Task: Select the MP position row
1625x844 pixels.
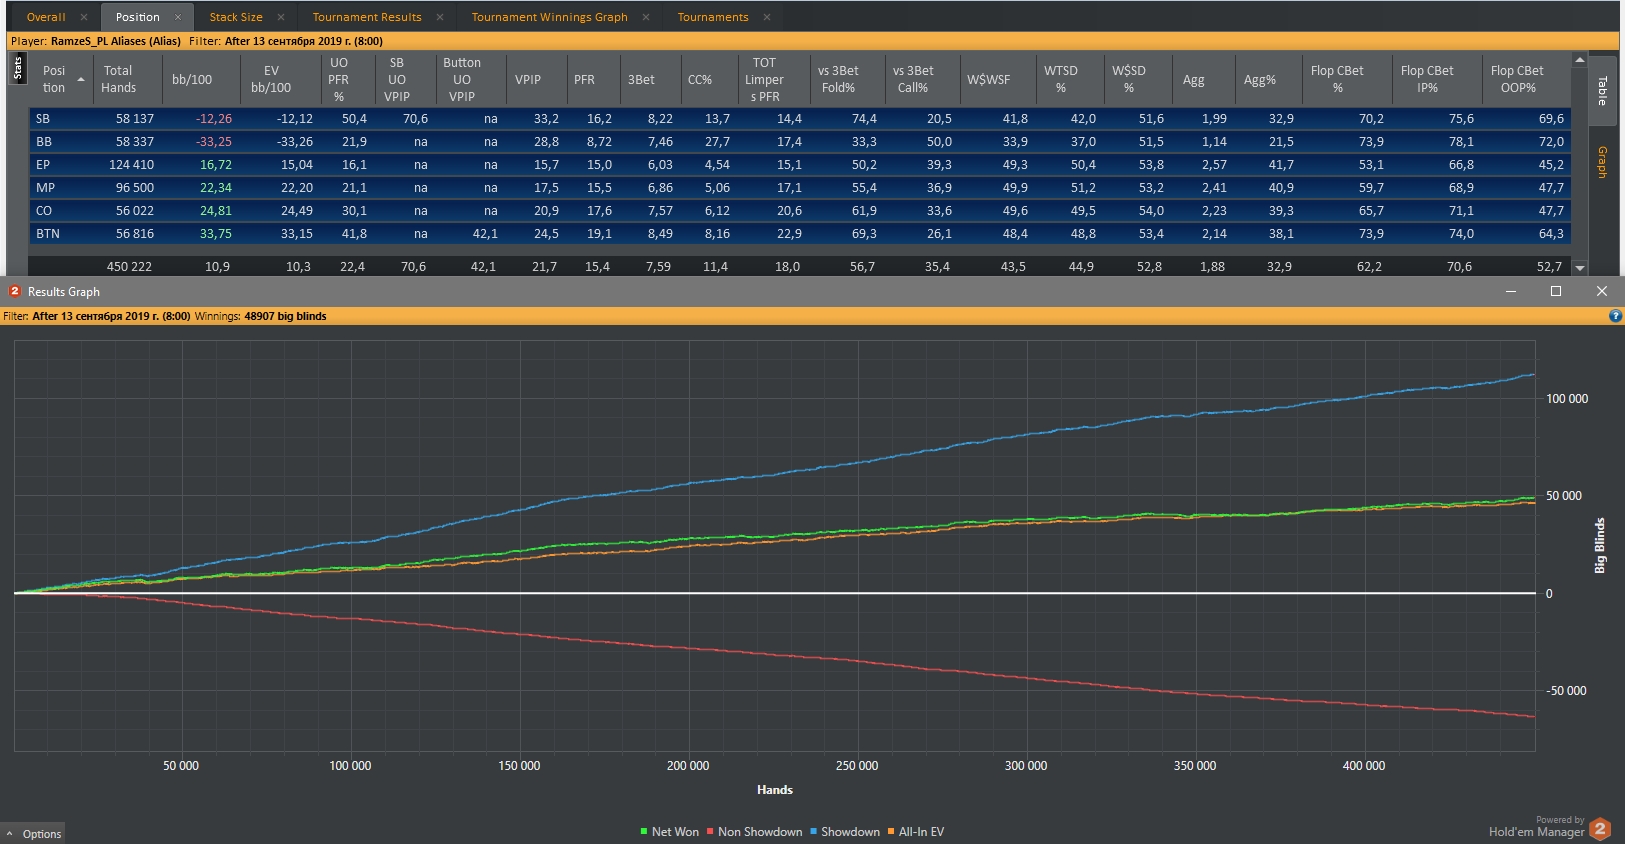Action: point(799,187)
